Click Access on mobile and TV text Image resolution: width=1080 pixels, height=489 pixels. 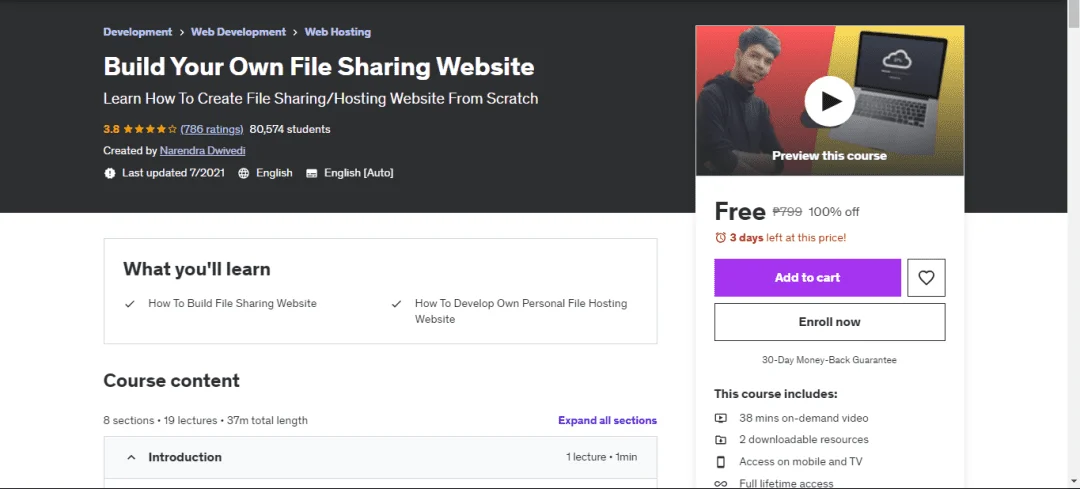[800, 461]
